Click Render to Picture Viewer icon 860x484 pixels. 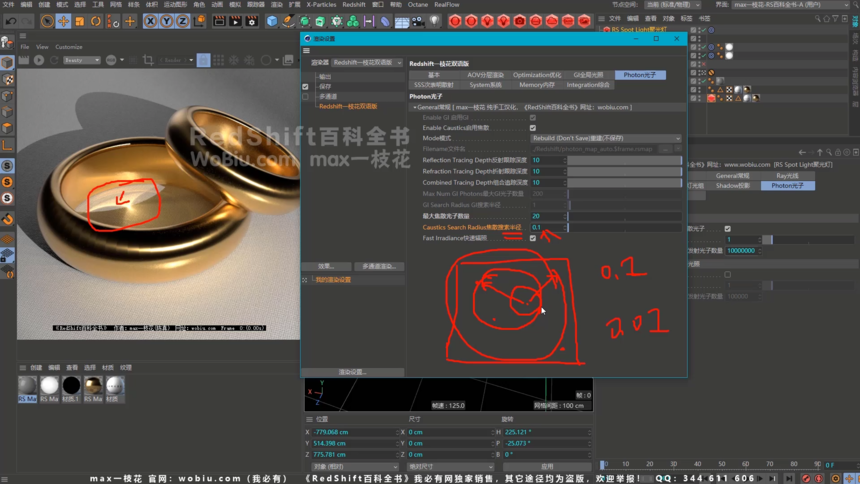pos(235,21)
